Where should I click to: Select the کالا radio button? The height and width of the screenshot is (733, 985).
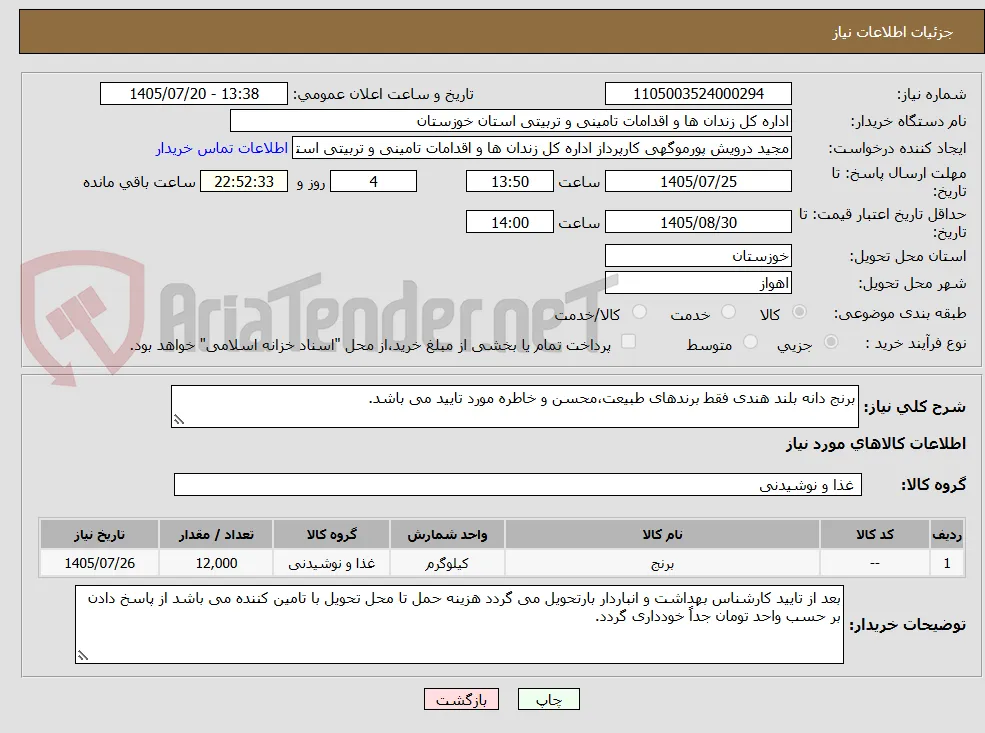[800, 312]
